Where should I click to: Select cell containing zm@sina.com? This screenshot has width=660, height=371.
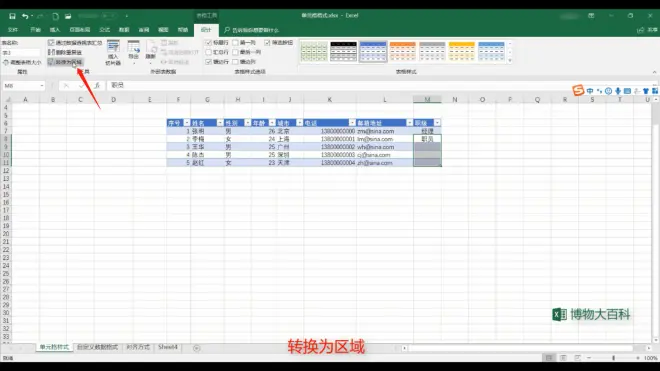click(x=384, y=131)
